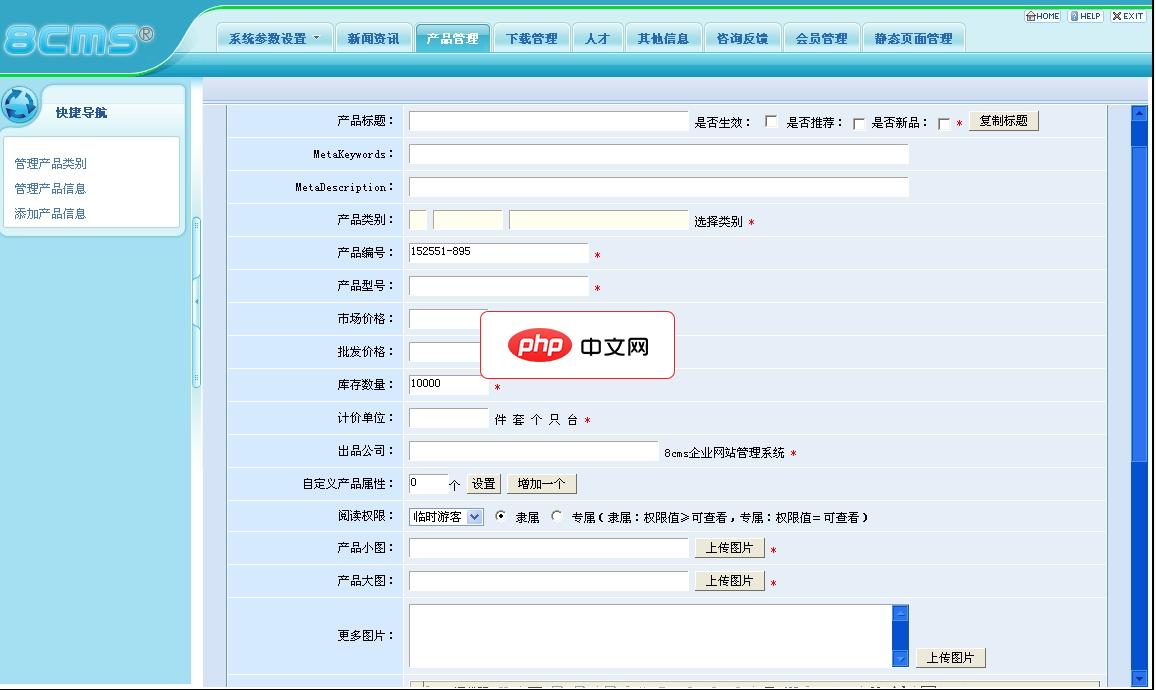This screenshot has width=1156, height=690.
Task: Click the 设置 button
Action: (x=484, y=484)
